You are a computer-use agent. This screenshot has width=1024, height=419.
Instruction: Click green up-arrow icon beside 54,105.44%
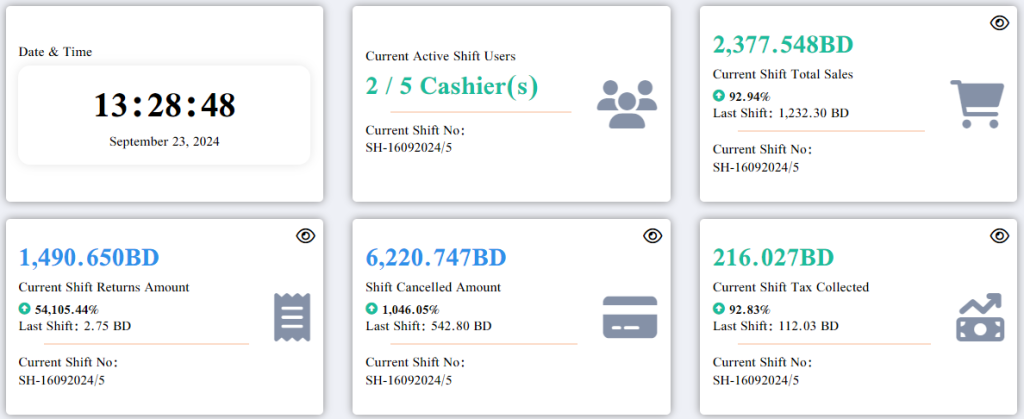pos(25,310)
